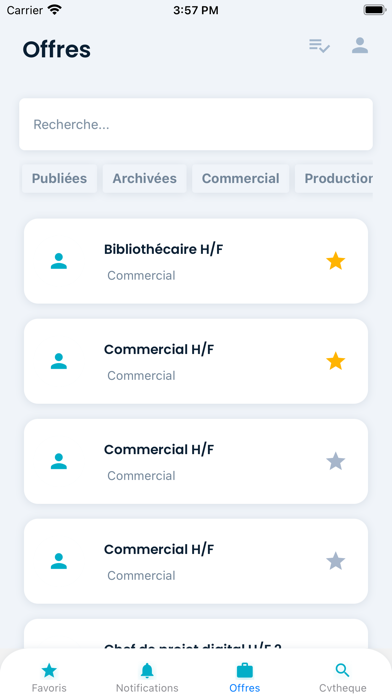Filter offers by Publiées
Image resolution: width=392 pixels, height=696 pixels.
click(x=59, y=178)
